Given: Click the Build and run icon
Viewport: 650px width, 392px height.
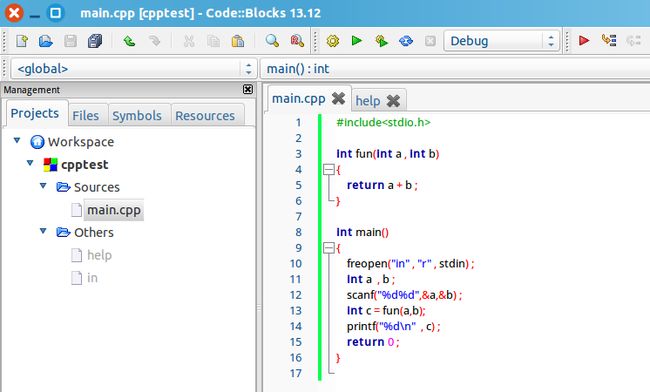Looking at the screenshot, I should [381, 41].
